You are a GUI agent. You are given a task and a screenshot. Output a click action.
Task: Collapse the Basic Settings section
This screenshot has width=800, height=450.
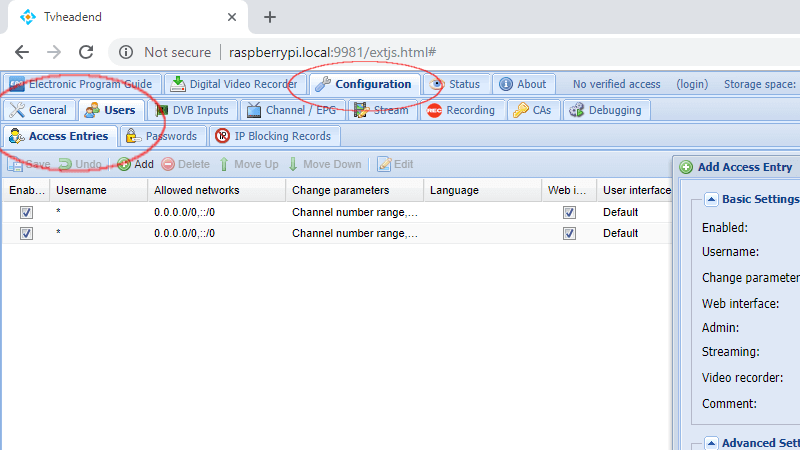tap(711, 199)
